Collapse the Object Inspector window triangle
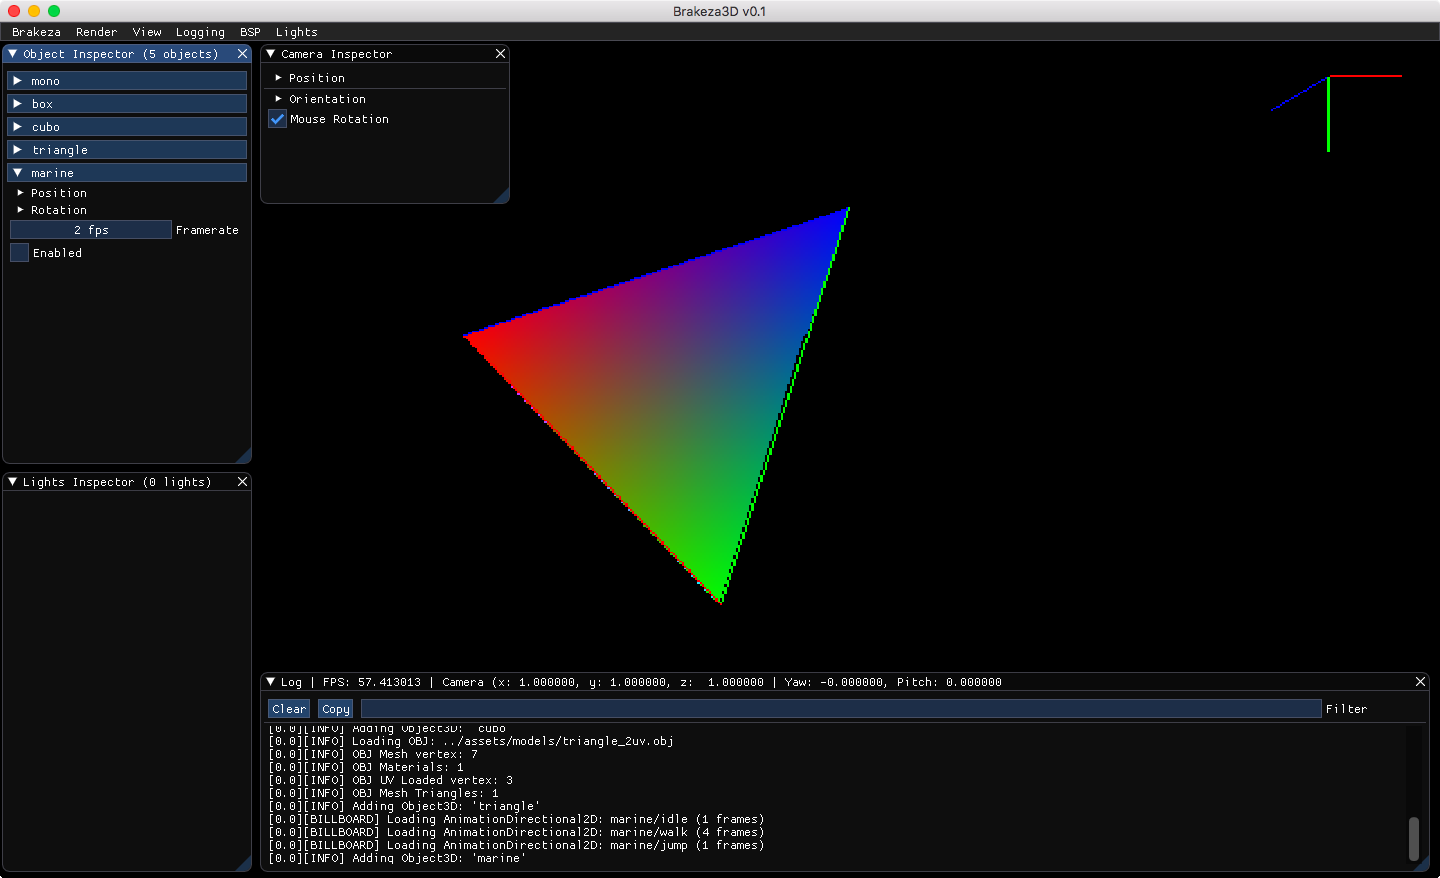 [13, 54]
